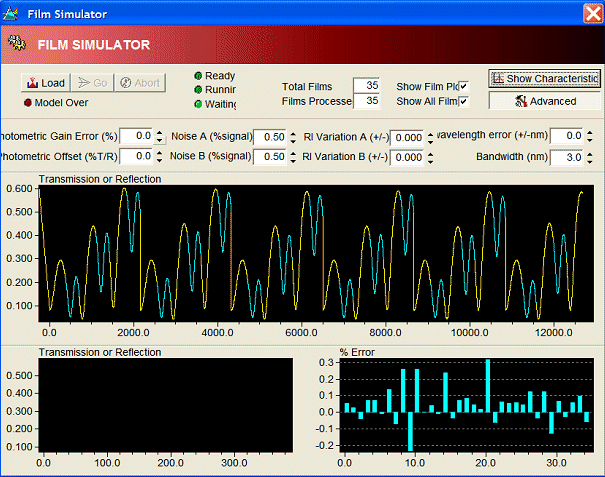Increase RI Variation A with up arrow
Image resolution: width=605 pixels, height=477 pixels.
point(431,135)
